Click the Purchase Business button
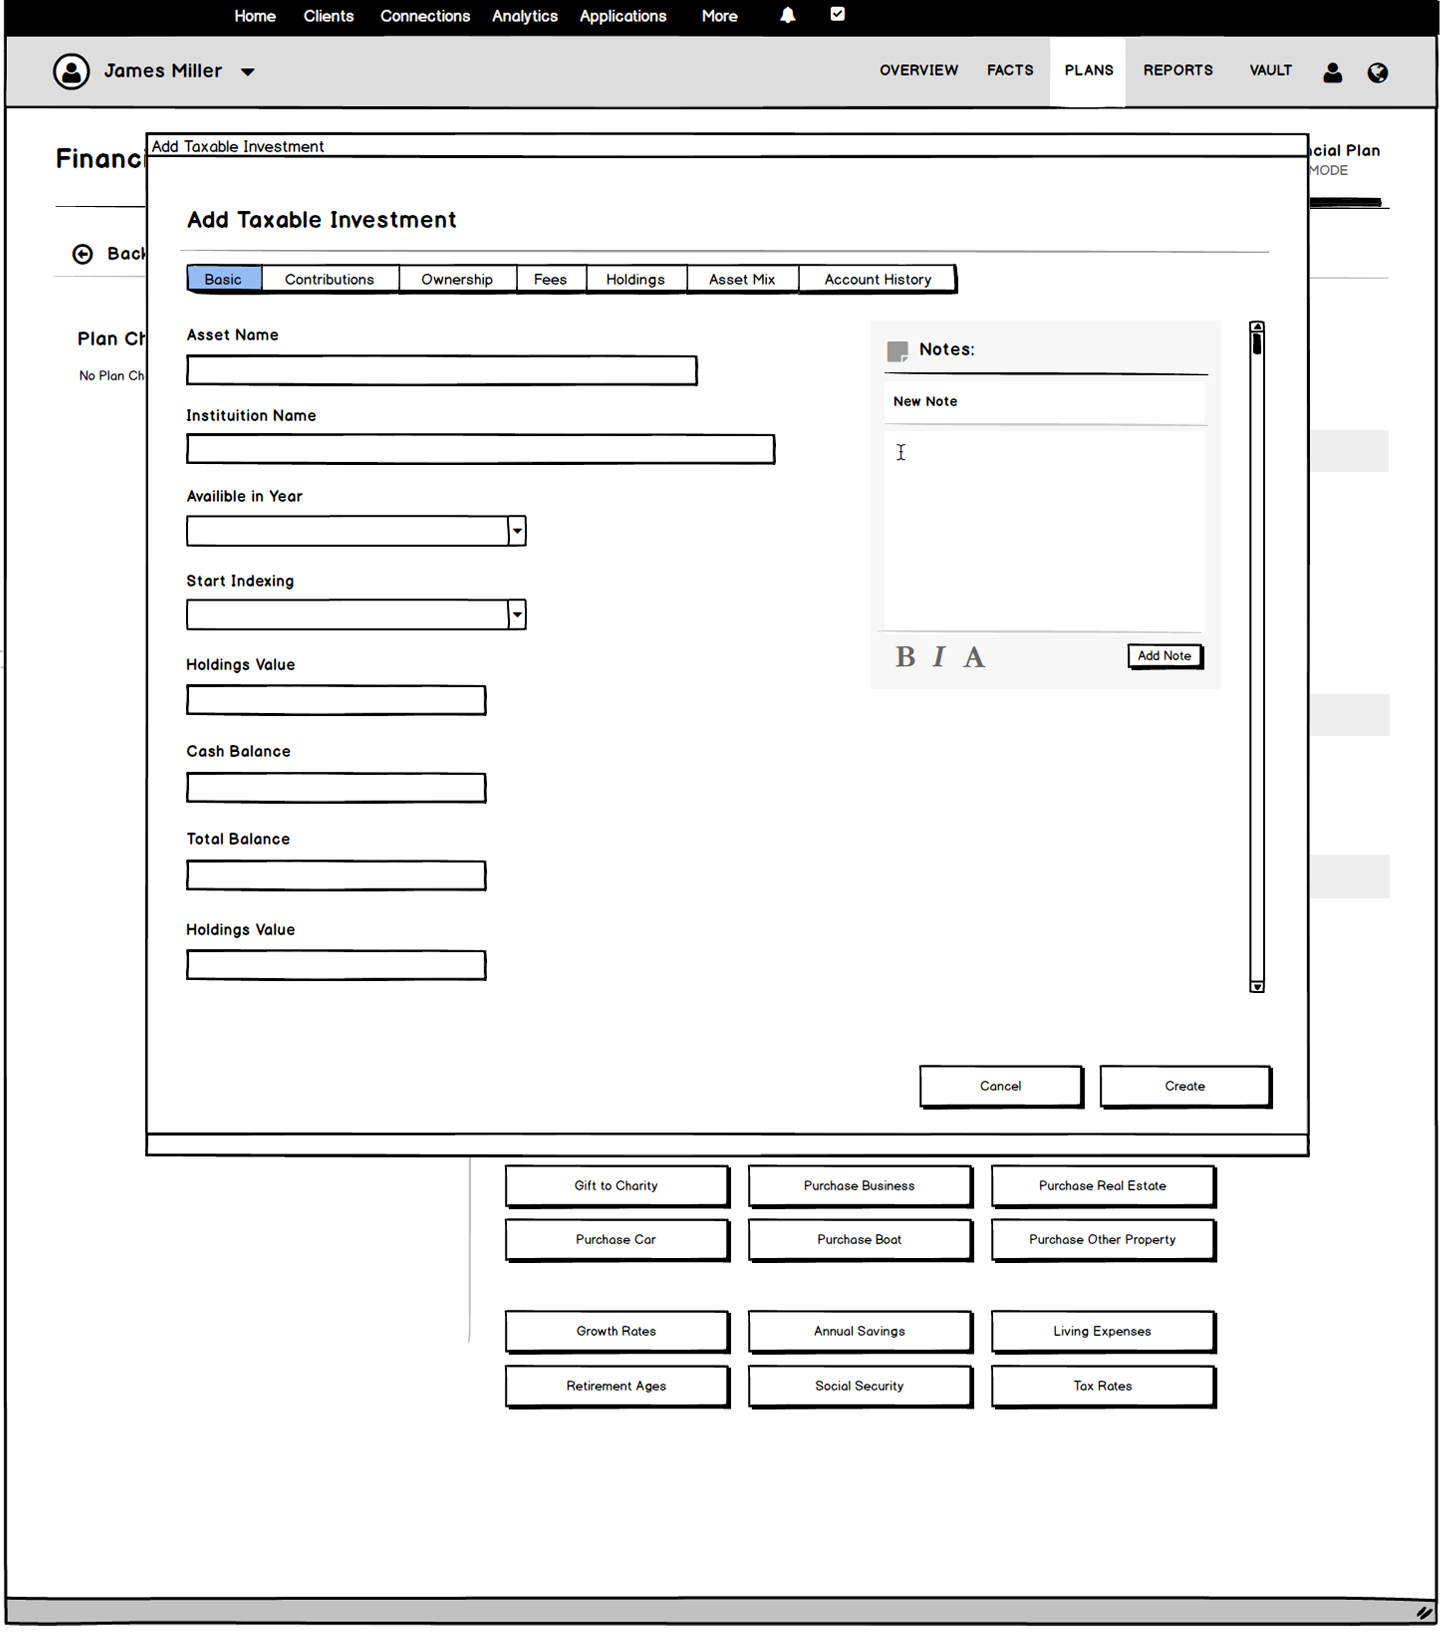 pyautogui.click(x=860, y=1186)
